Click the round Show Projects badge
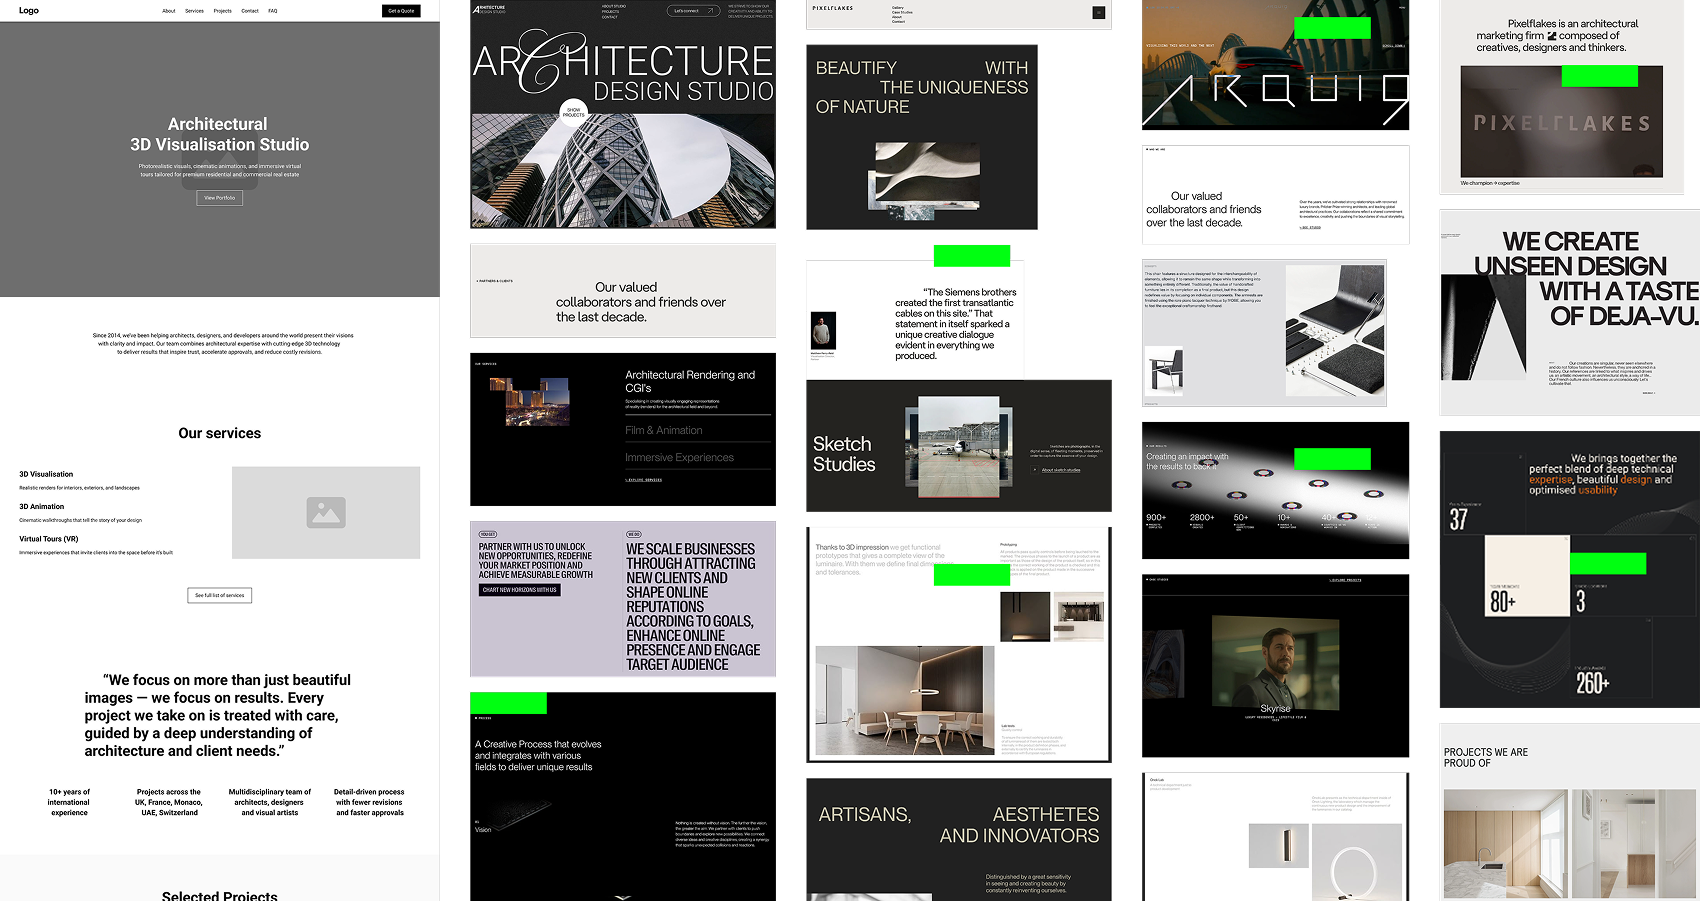 tap(573, 112)
